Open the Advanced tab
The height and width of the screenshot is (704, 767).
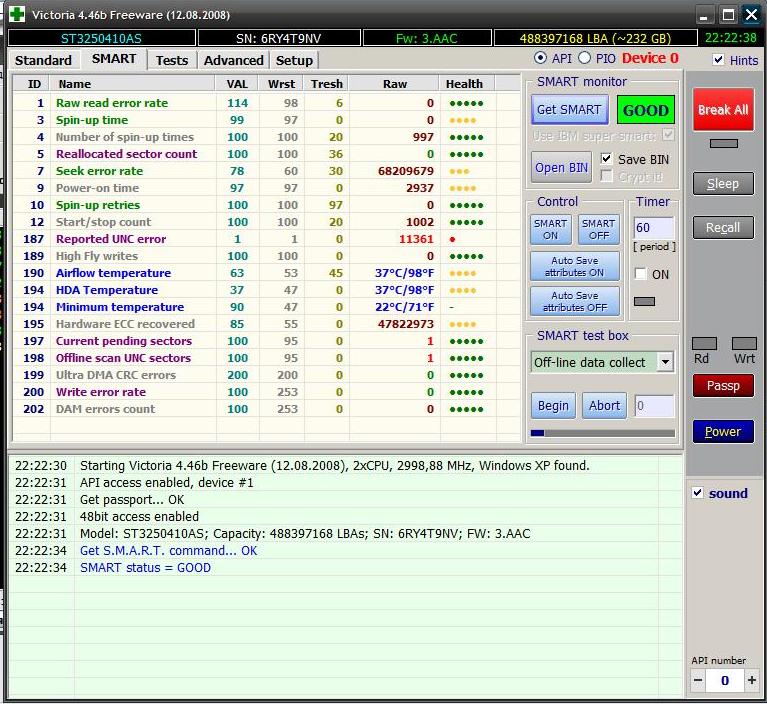pos(233,60)
